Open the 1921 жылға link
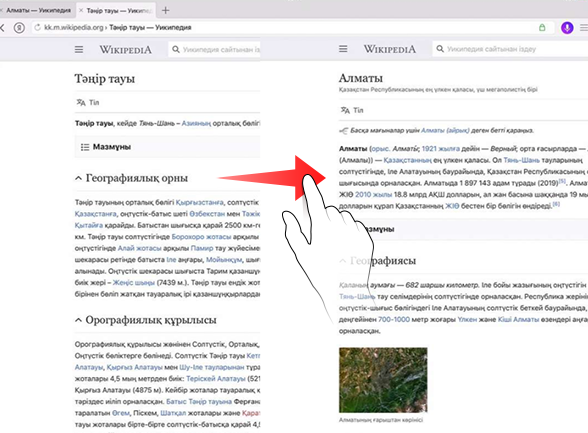588x433 pixels. coord(441,149)
